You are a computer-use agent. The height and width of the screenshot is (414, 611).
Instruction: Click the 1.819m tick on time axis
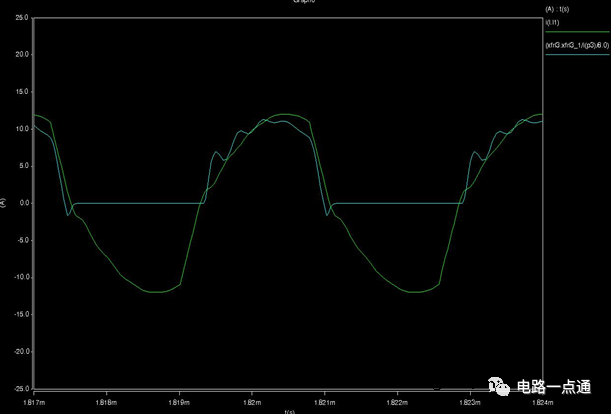pyautogui.click(x=180, y=401)
